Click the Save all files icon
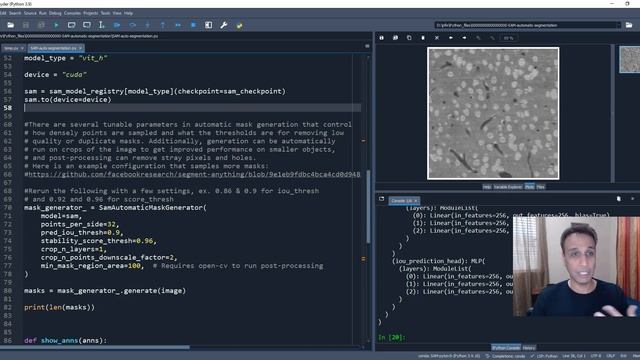Image resolution: width=640 pixels, height=360 pixels. (41, 25)
